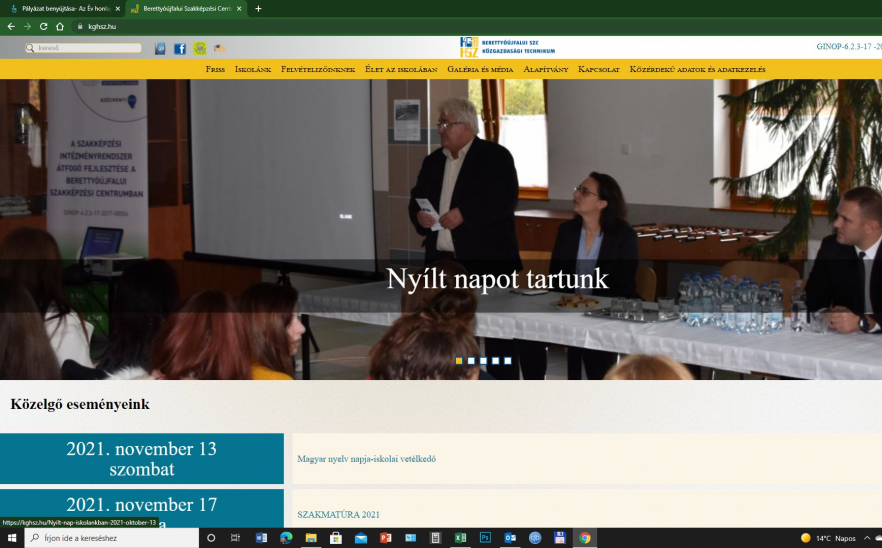This screenshot has width=882, height=548.
Task: Click the 2021. november 17 date box
Action: (142, 509)
